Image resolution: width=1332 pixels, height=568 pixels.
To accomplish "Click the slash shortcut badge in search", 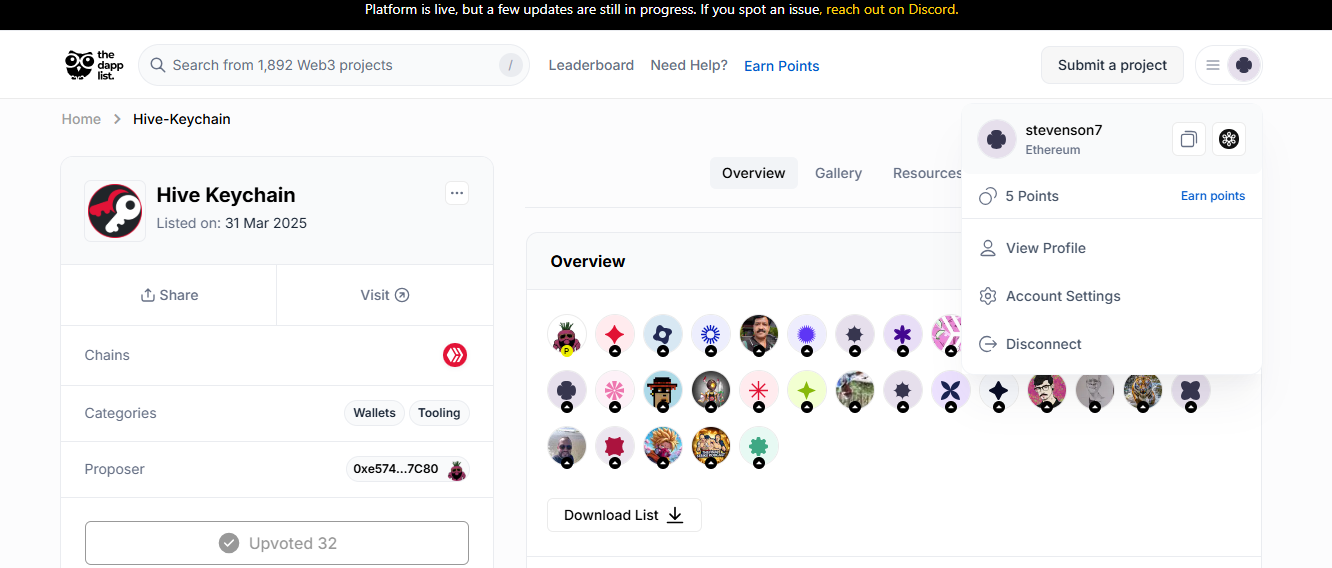I will click(x=510, y=65).
